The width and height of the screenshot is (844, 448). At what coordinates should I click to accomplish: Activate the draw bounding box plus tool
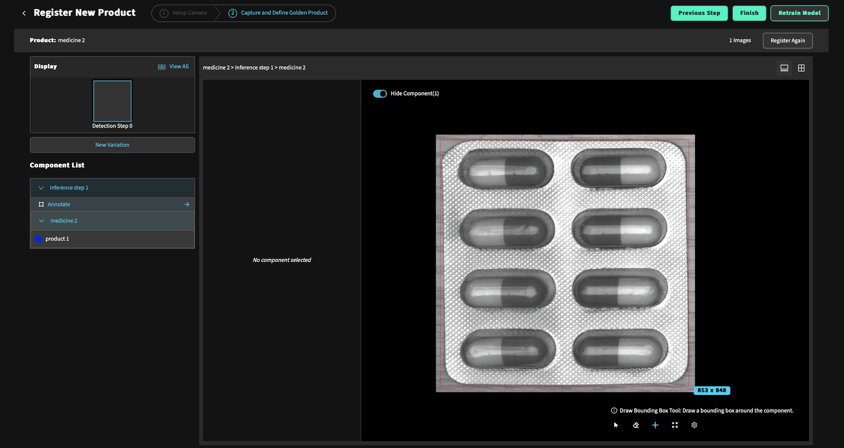655,425
